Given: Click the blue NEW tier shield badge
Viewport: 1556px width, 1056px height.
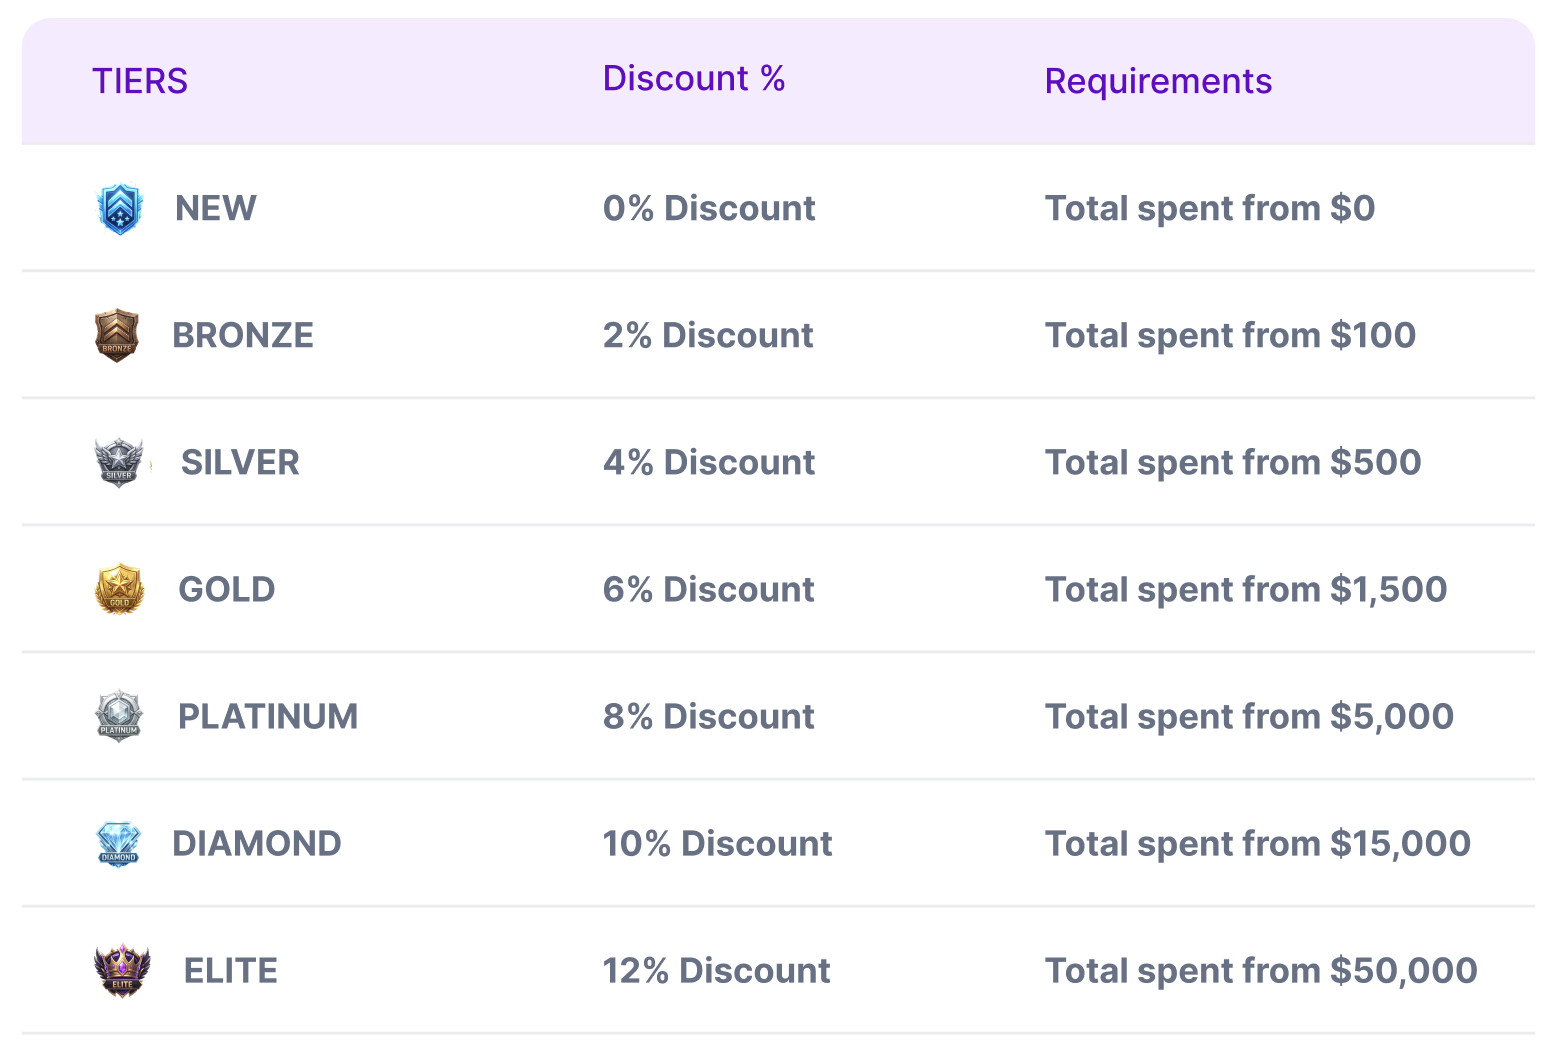Looking at the screenshot, I should (x=120, y=209).
